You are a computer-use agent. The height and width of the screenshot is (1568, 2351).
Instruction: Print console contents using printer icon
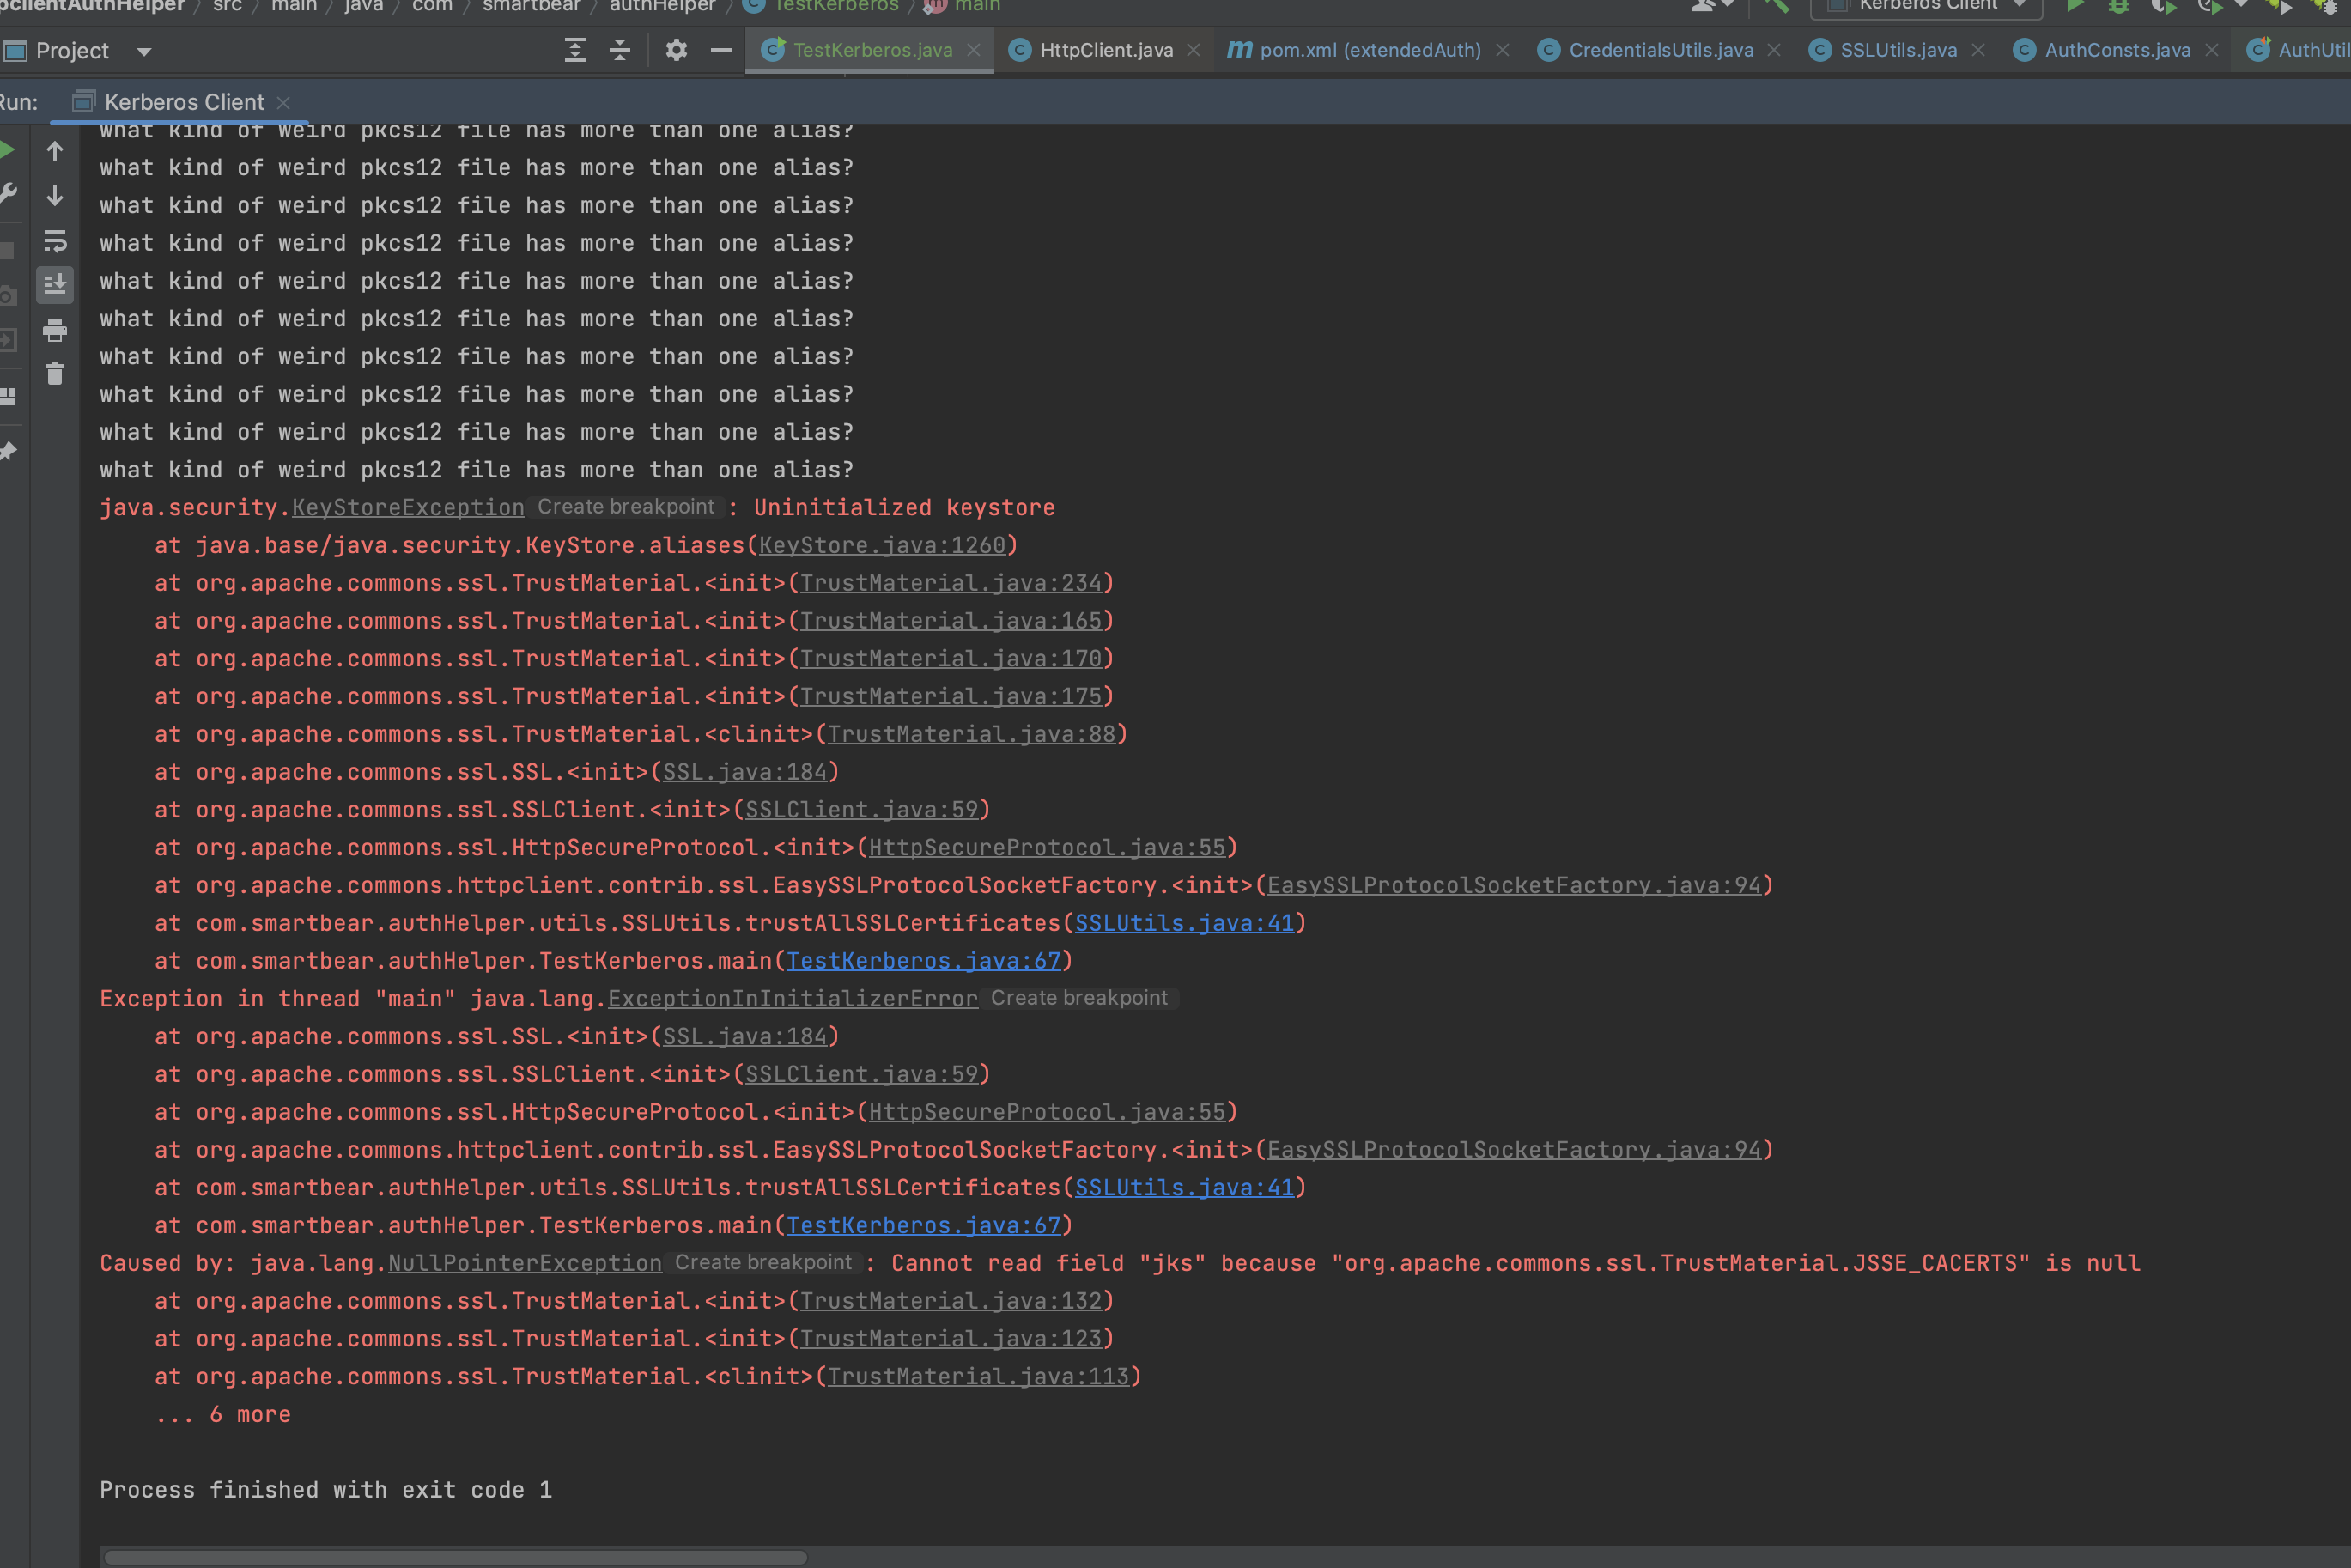click(55, 331)
